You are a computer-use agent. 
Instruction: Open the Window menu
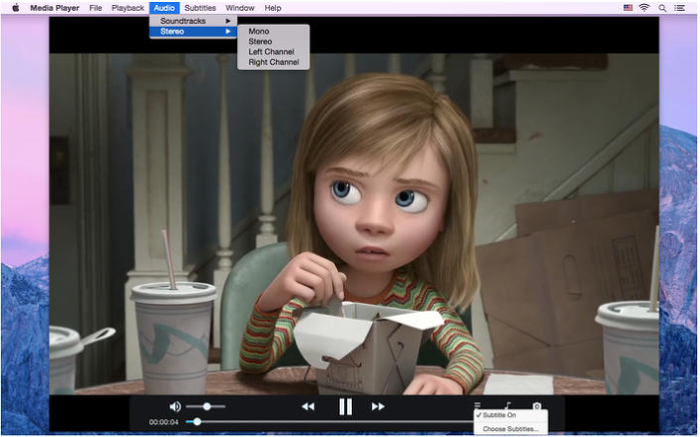tap(240, 8)
